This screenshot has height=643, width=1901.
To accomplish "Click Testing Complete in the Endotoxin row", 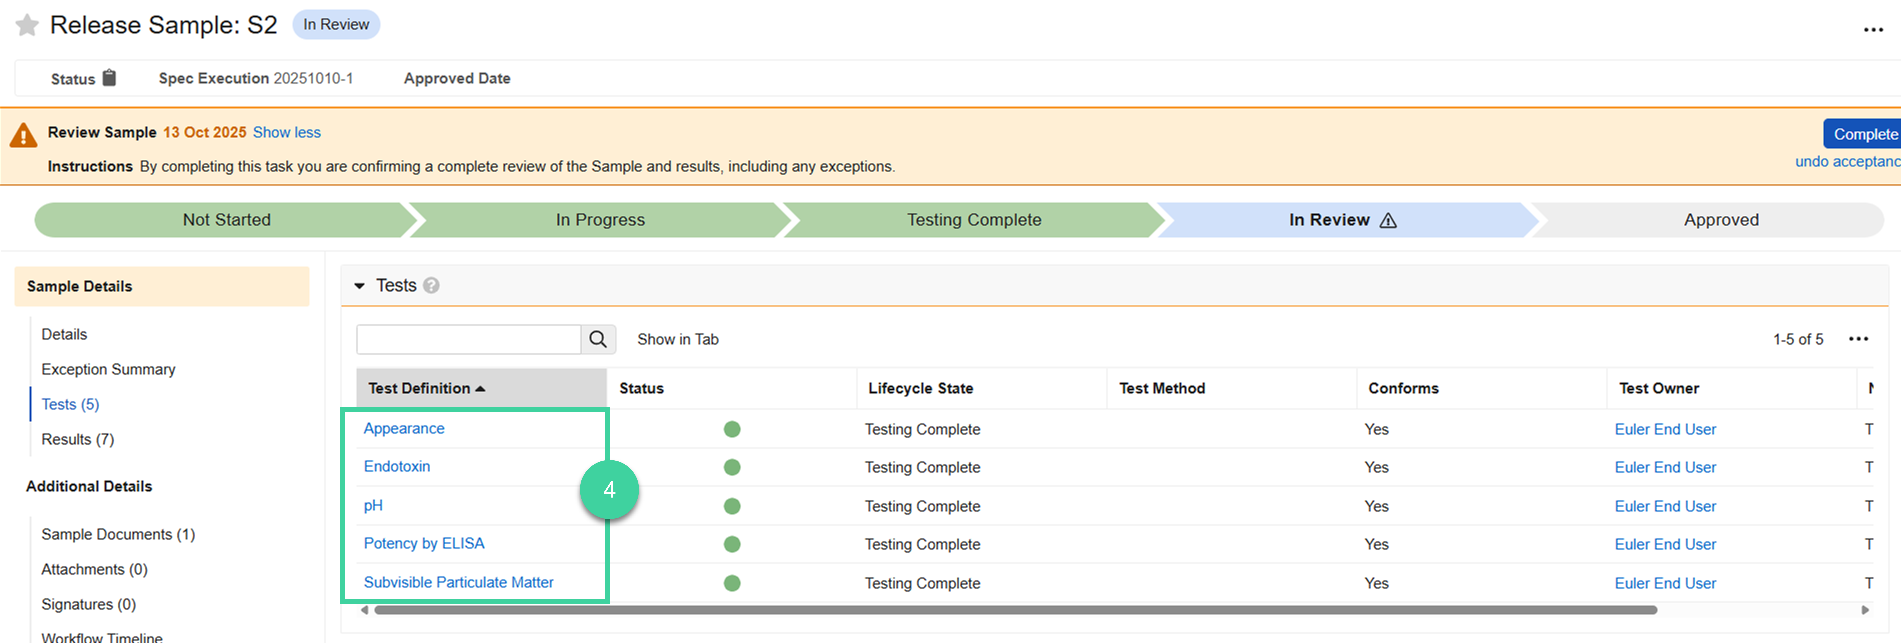I will pyautogui.click(x=922, y=467).
